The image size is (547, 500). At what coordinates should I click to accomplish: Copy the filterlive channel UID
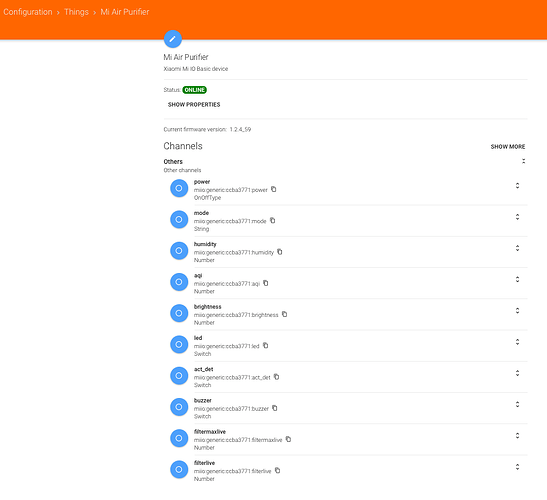pyautogui.click(x=278, y=470)
